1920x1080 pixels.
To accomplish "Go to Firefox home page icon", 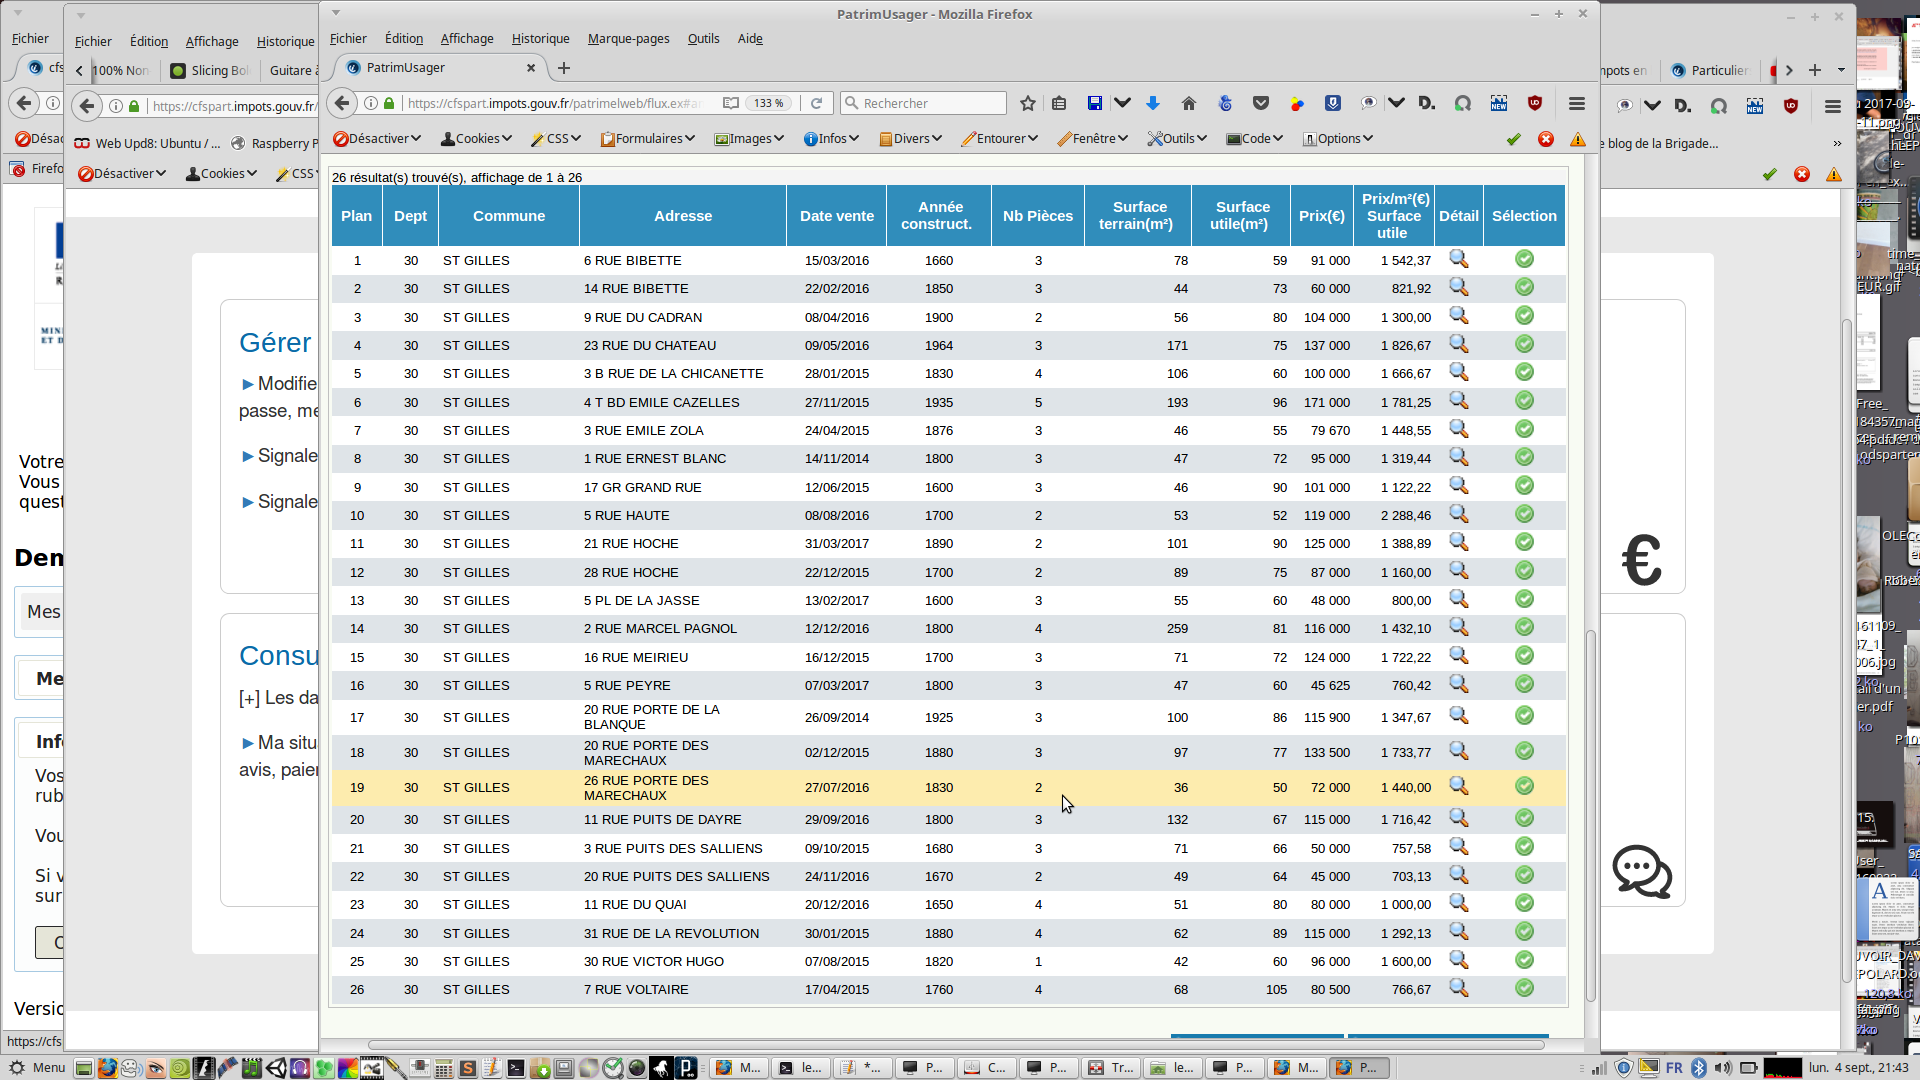I will pos(1189,103).
